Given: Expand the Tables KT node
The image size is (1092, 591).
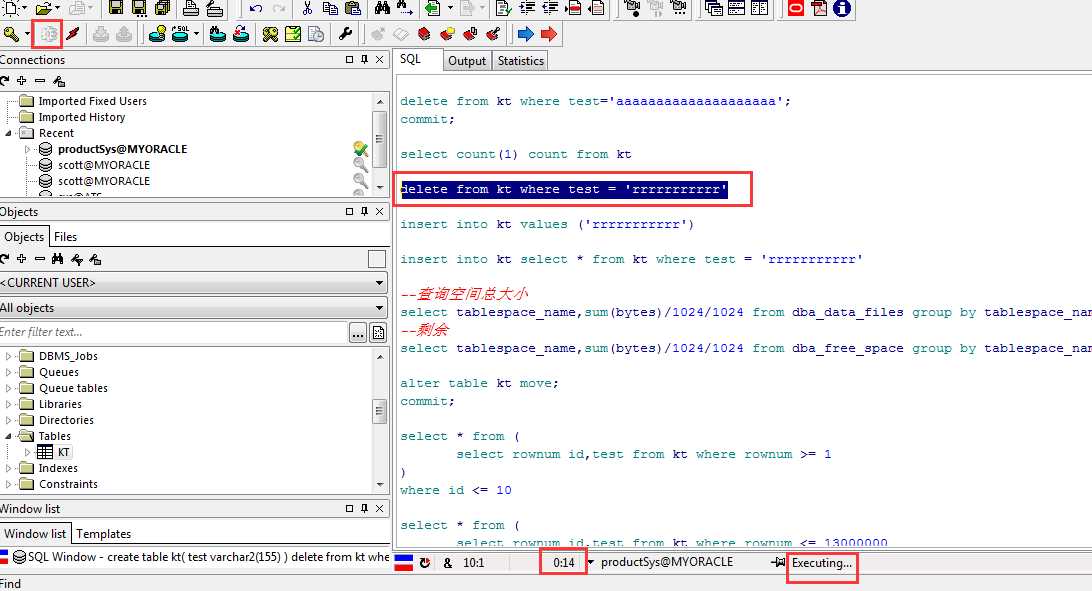Looking at the screenshot, I should coord(27,452).
